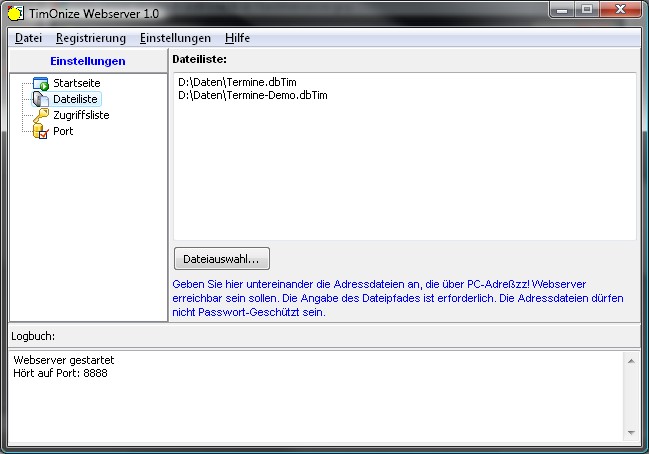
Task: Click the Einstellungen panel header
Action: 88,61
